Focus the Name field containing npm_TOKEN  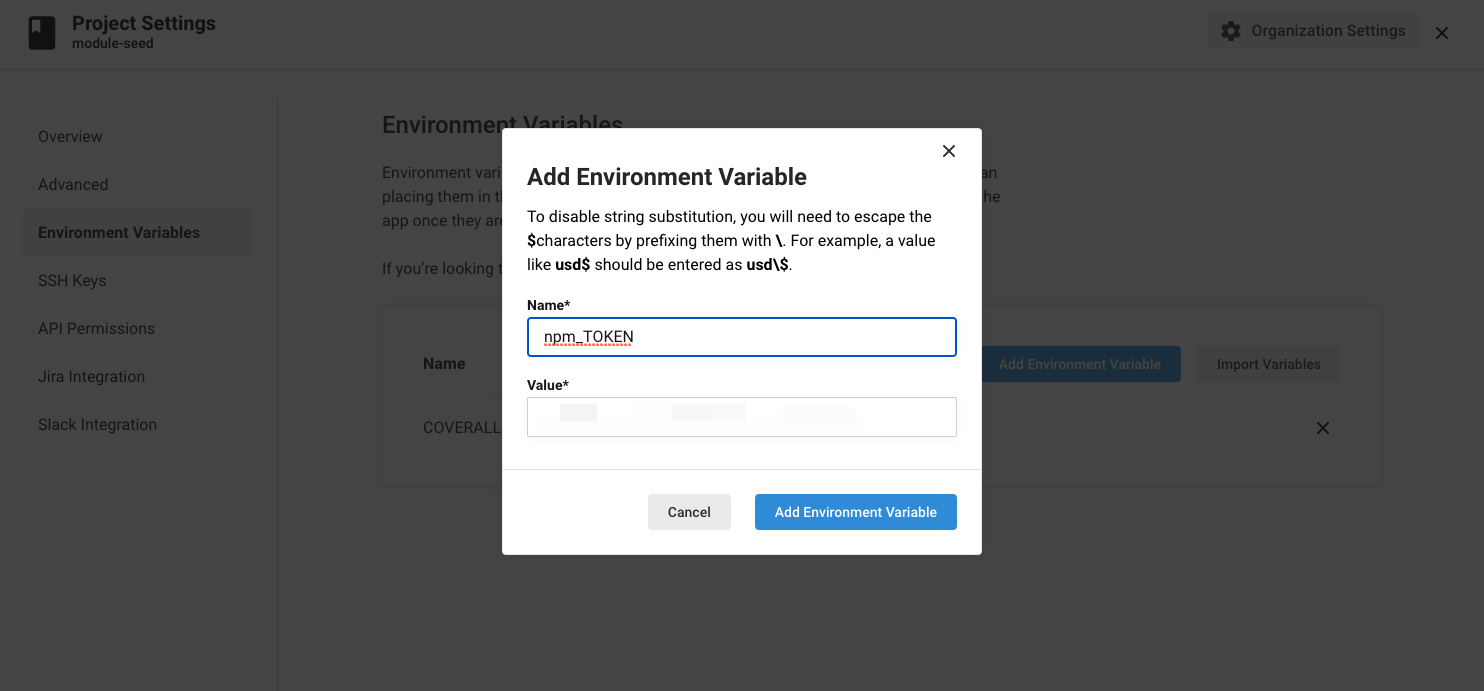click(x=741, y=337)
